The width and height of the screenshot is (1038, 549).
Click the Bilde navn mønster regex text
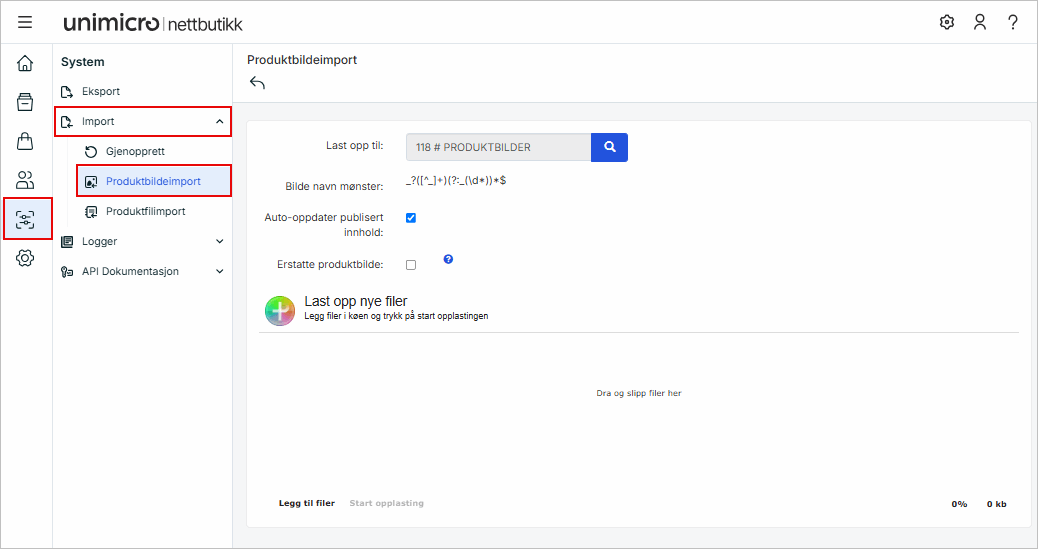[456, 180]
